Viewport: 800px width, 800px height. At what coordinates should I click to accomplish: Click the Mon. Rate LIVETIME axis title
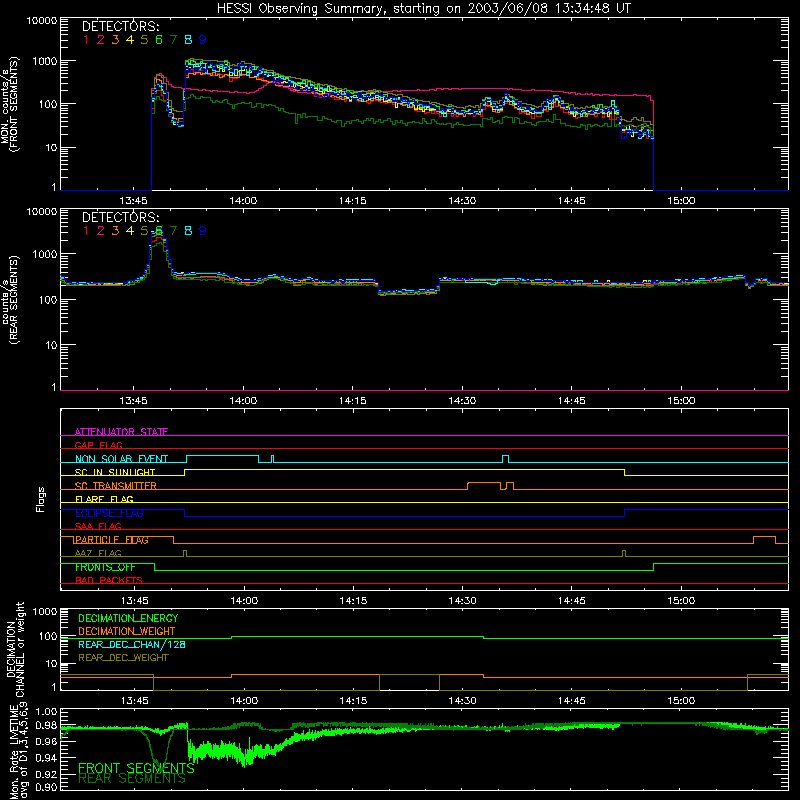tap(19, 752)
